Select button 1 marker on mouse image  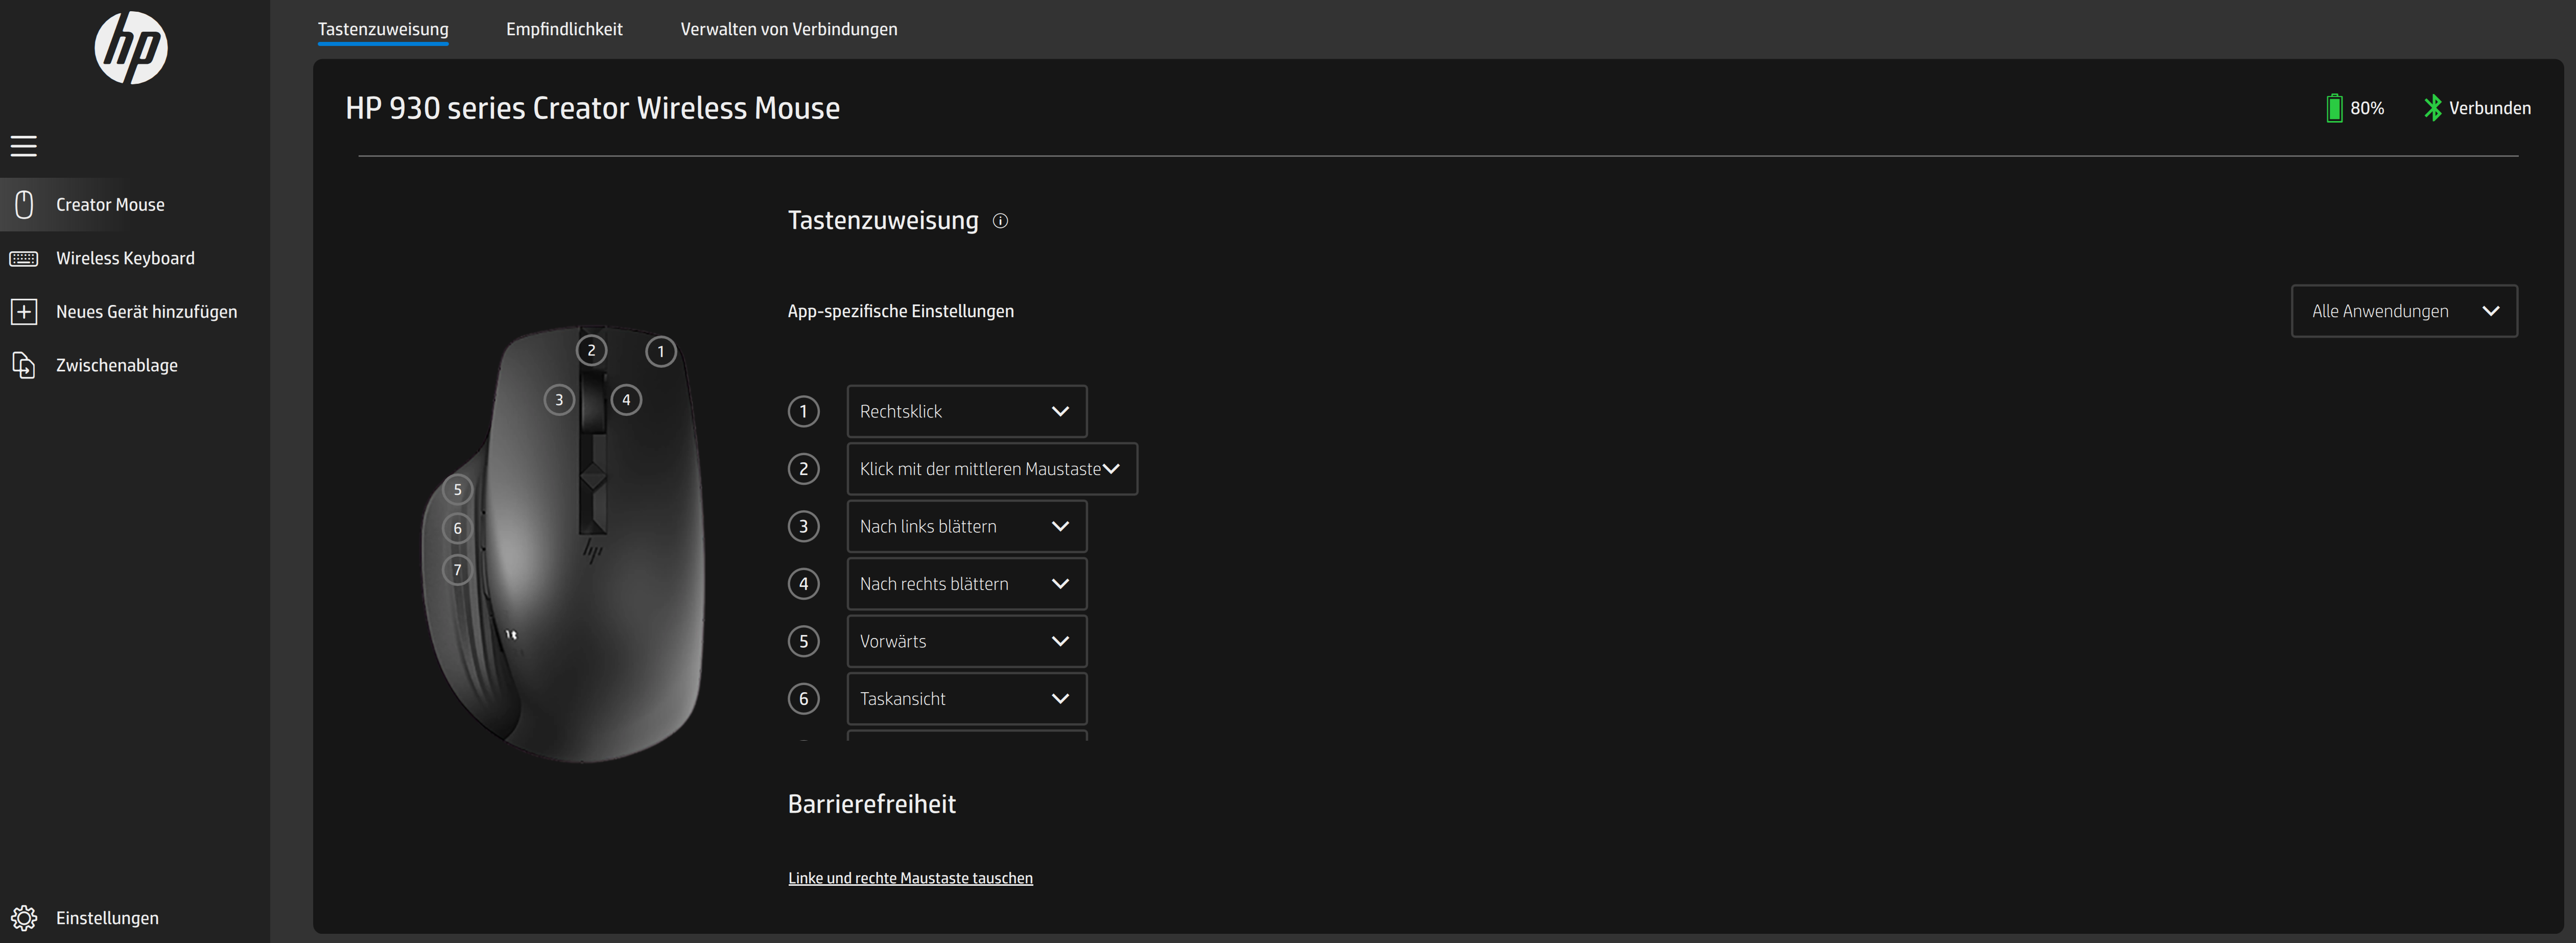[x=661, y=351]
